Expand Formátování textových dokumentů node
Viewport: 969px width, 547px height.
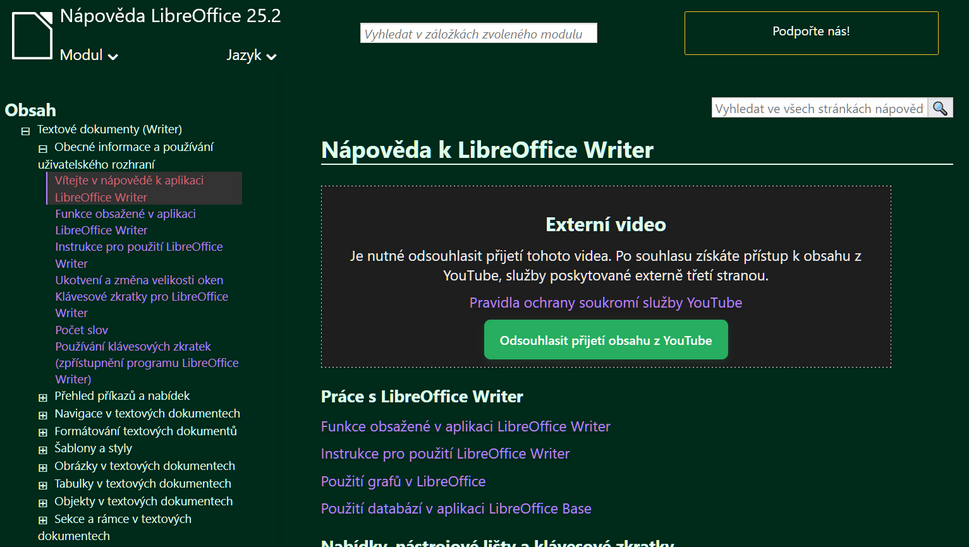pyautogui.click(x=43, y=432)
